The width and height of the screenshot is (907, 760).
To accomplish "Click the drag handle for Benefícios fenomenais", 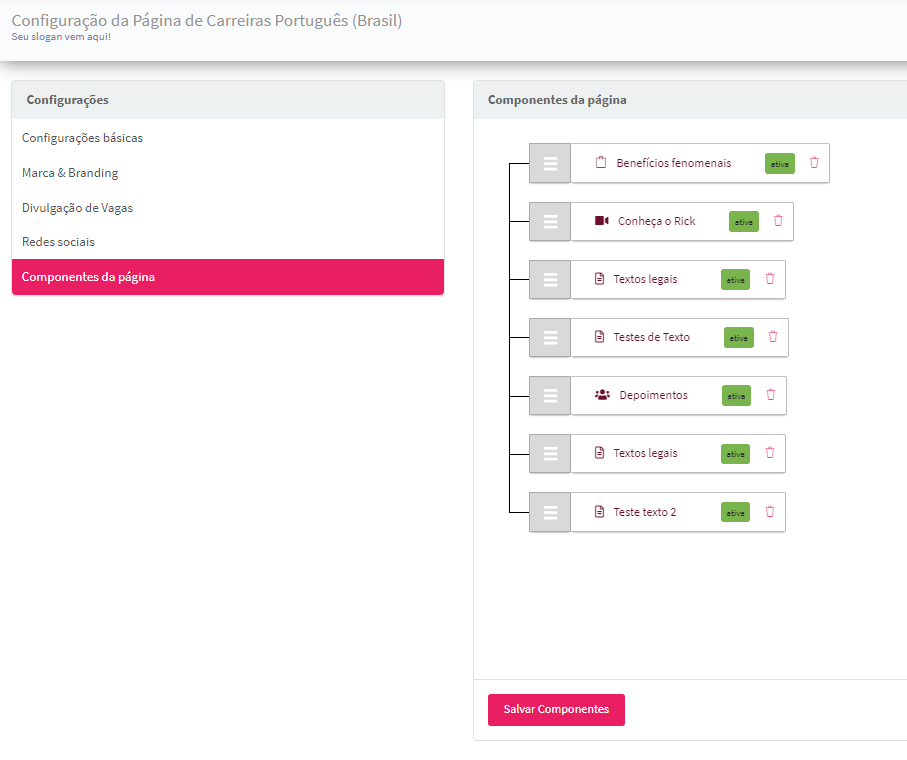I will 550,163.
